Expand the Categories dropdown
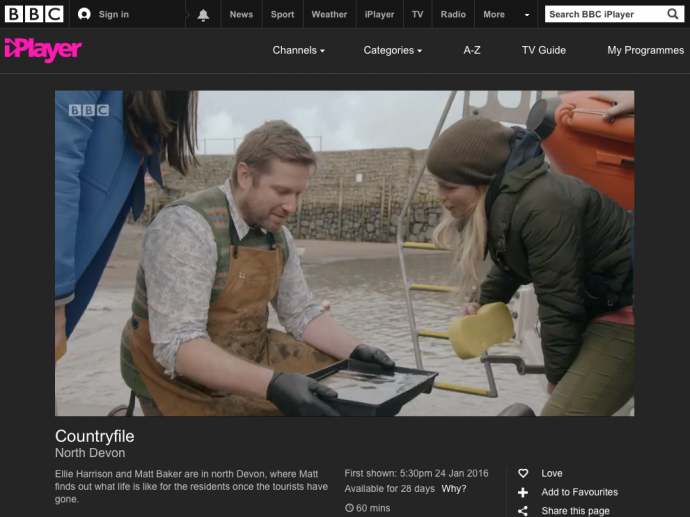Image resolution: width=690 pixels, height=517 pixels. (392, 50)
